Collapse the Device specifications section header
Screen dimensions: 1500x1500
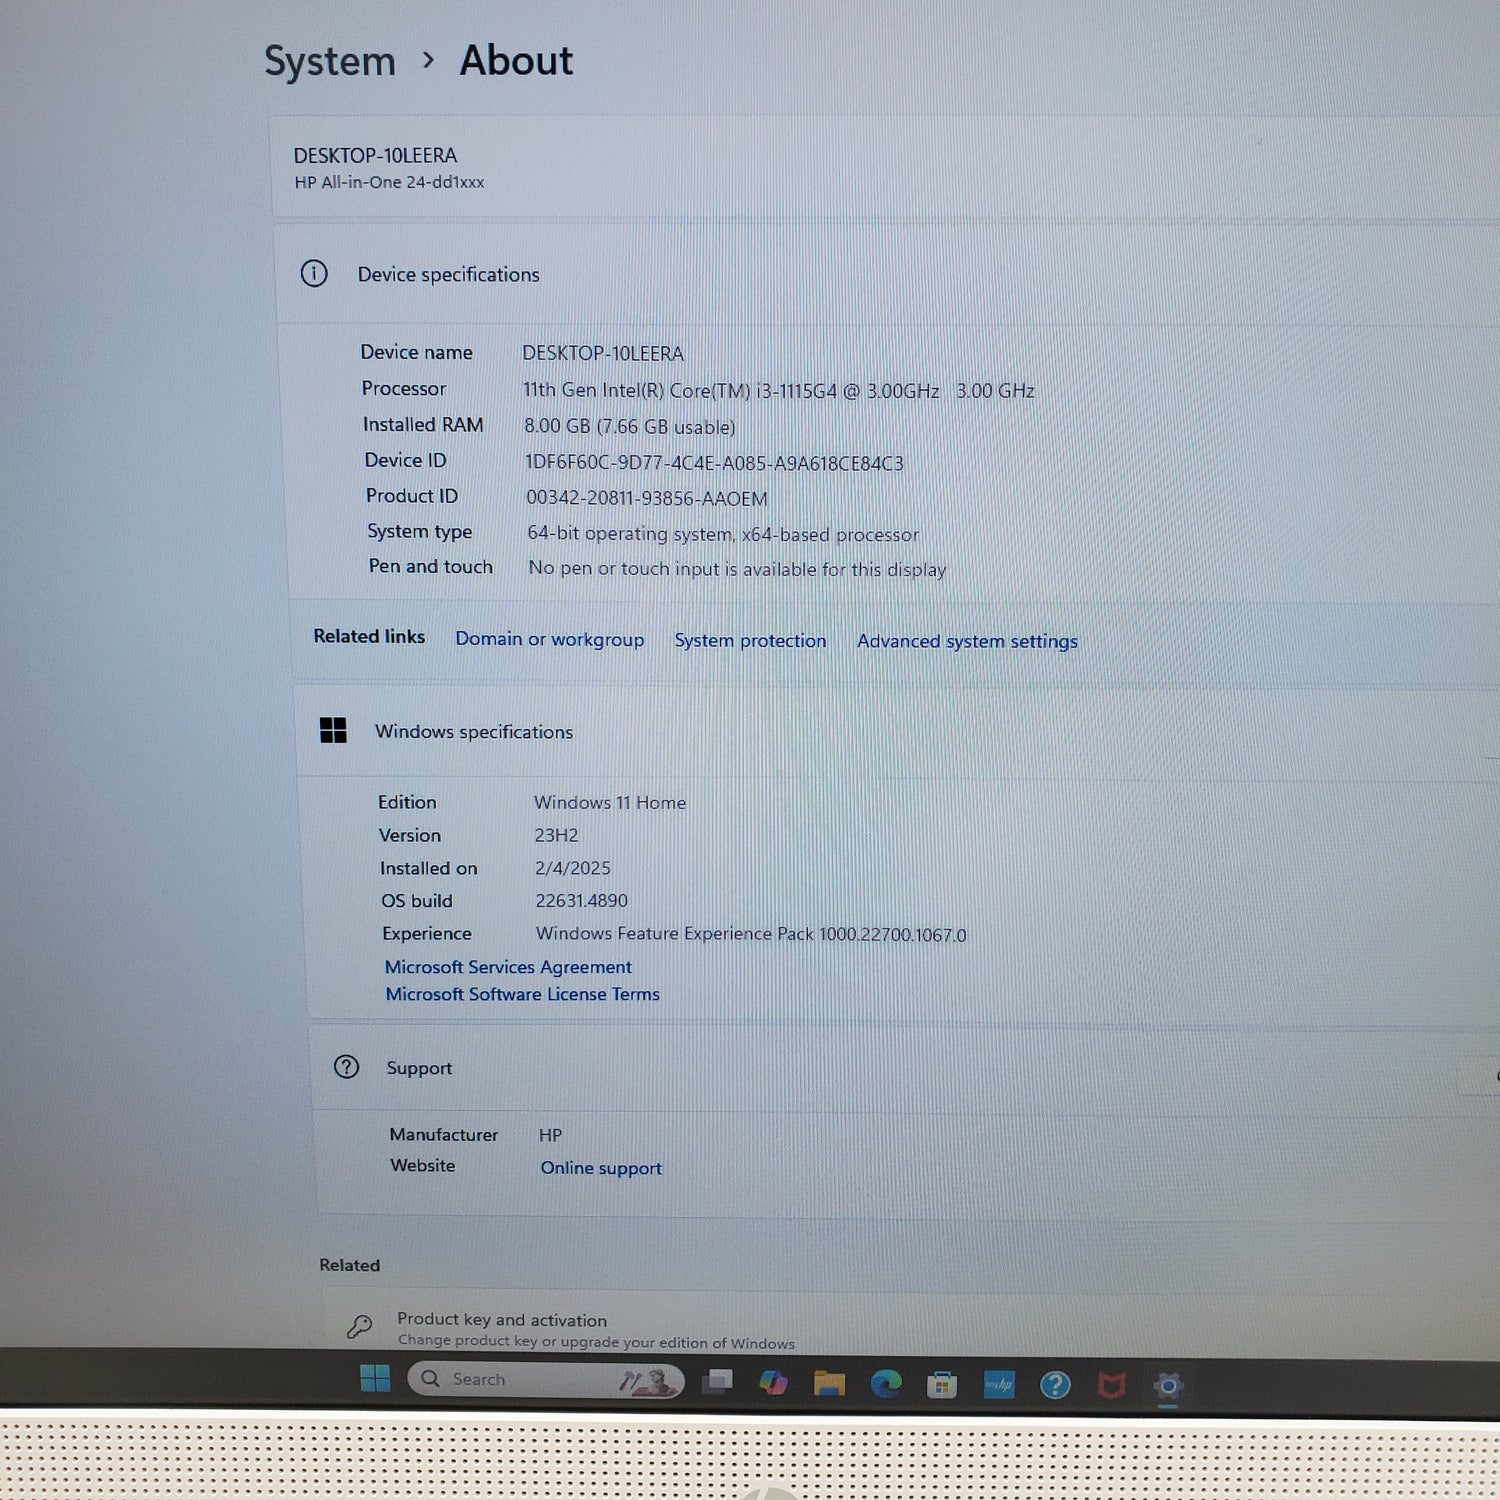click(890, 274)
